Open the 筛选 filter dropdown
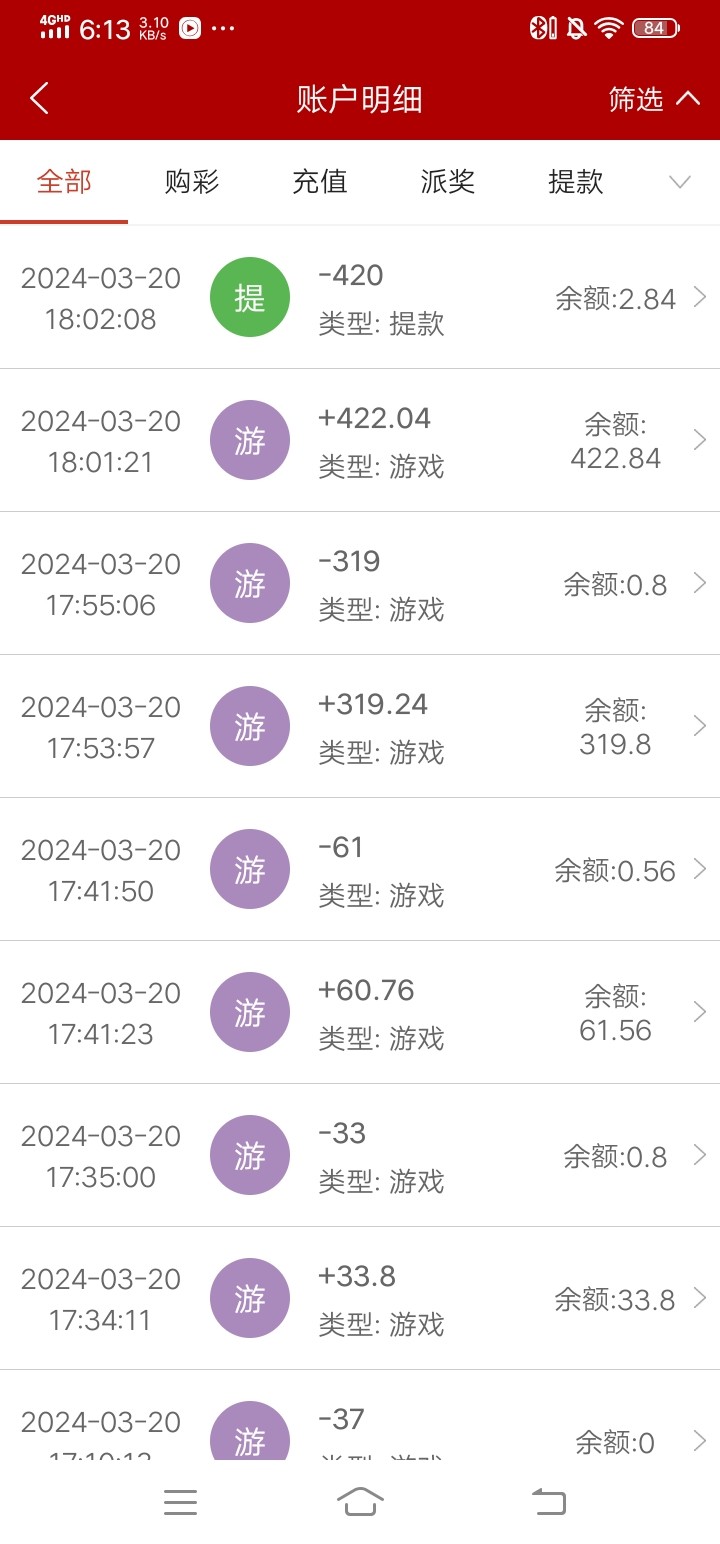 tap(653, 99)
